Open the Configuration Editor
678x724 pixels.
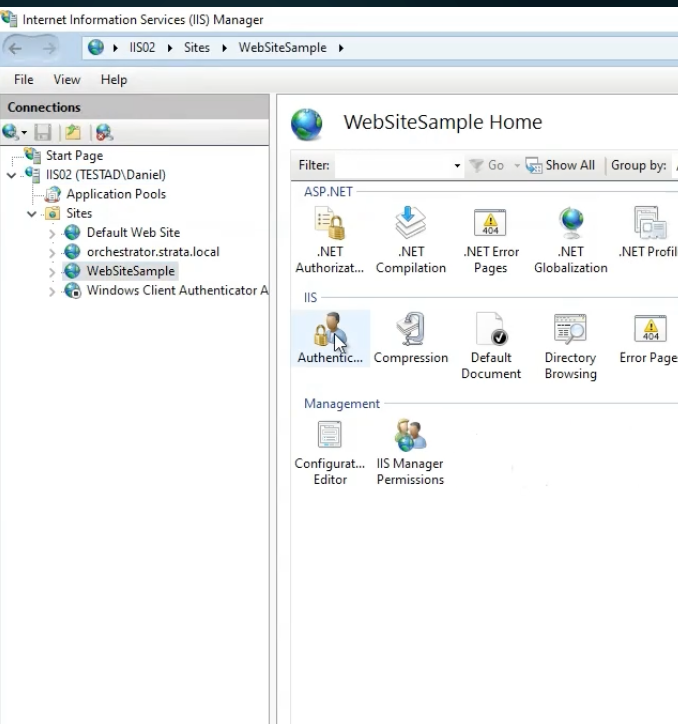330,452
